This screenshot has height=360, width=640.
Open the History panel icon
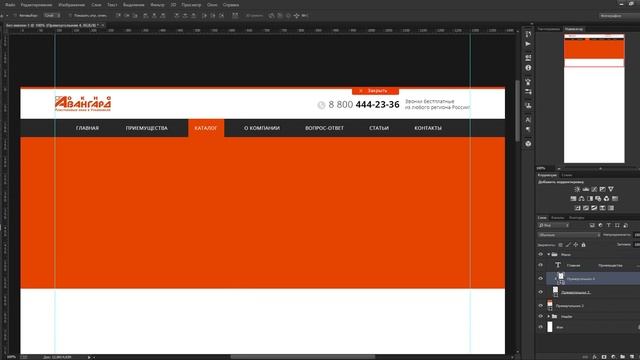tap(528, 34)
